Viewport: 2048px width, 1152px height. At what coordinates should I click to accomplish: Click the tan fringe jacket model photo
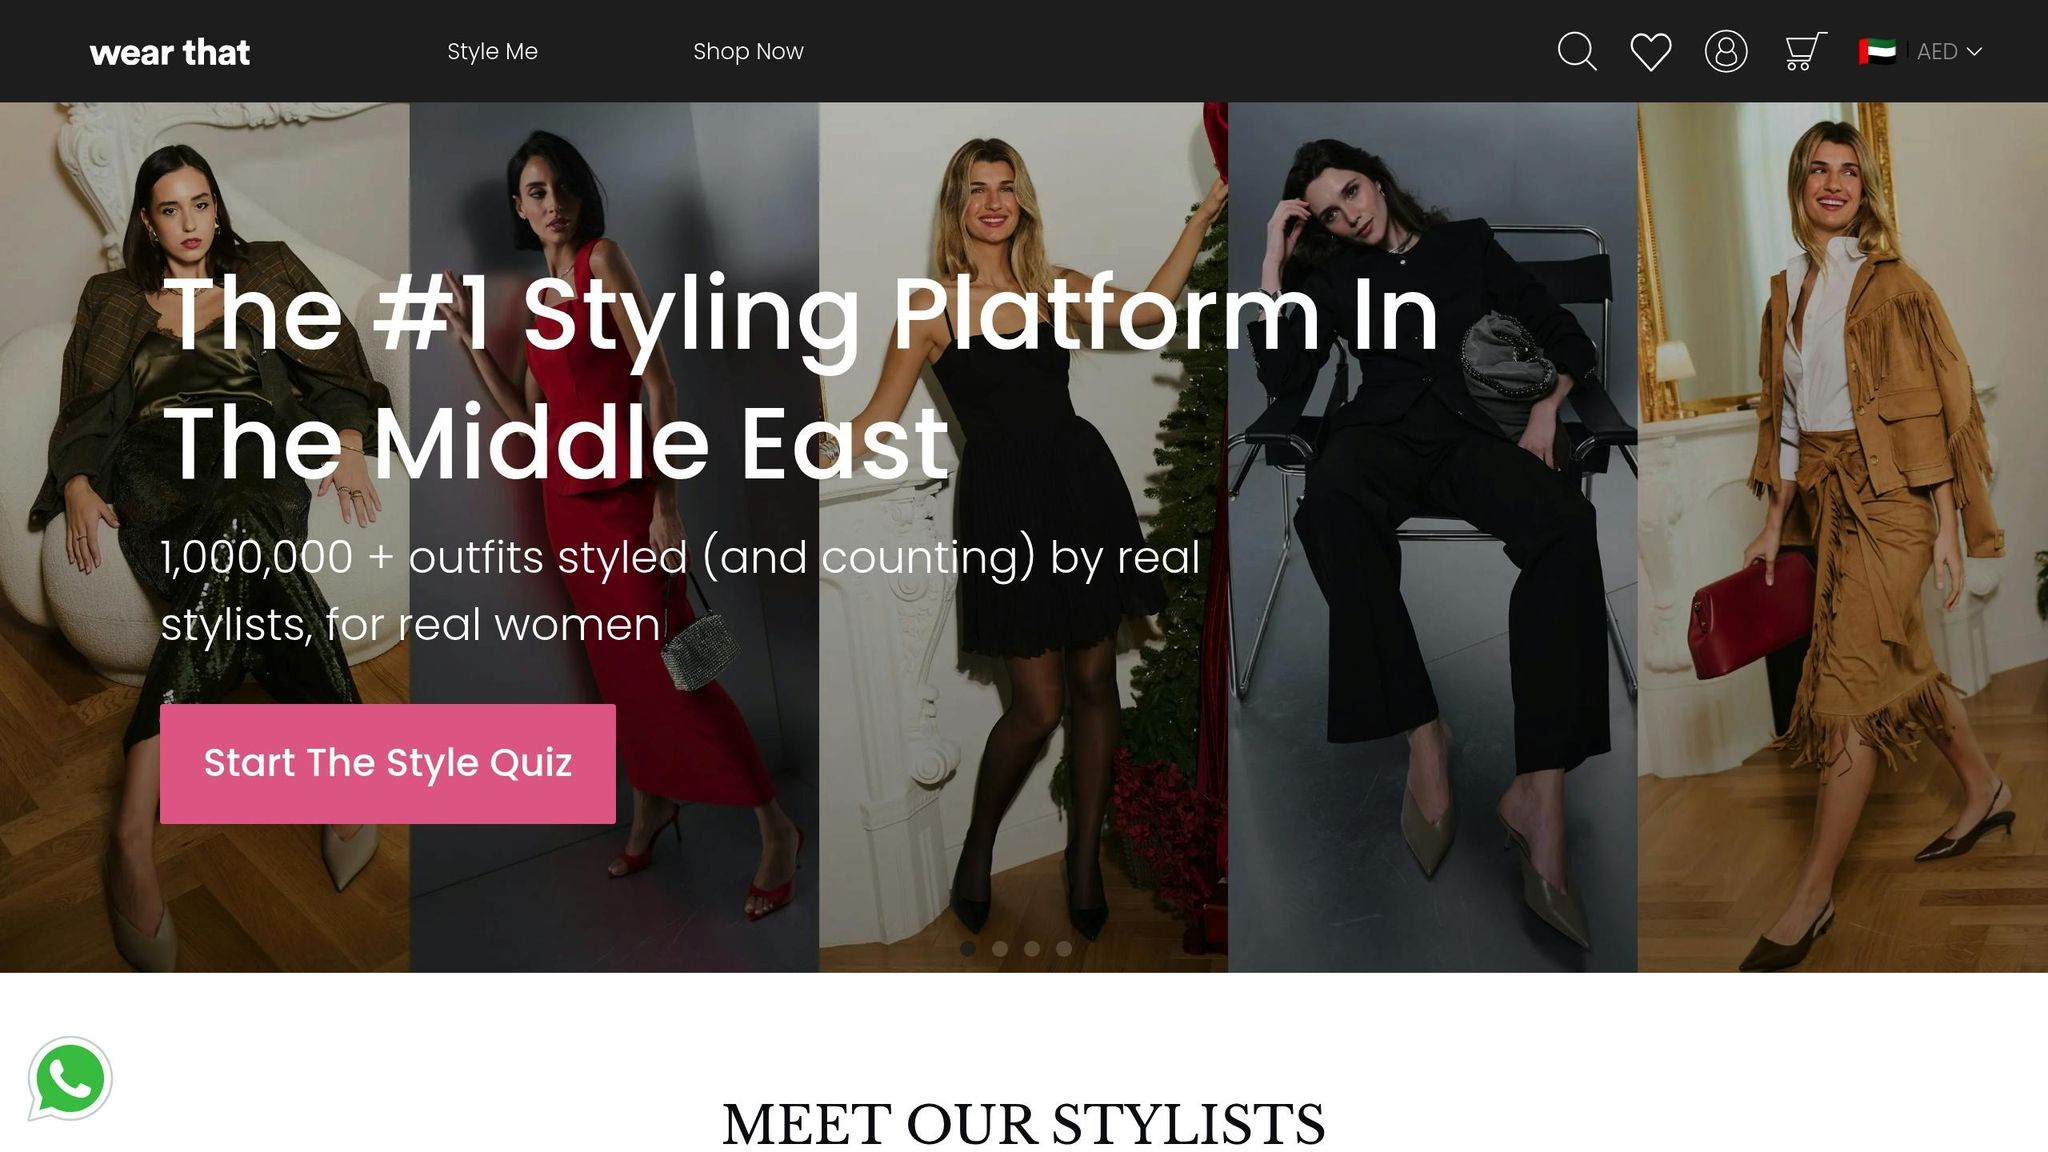pyautogui.click(x=1843, y=537)
